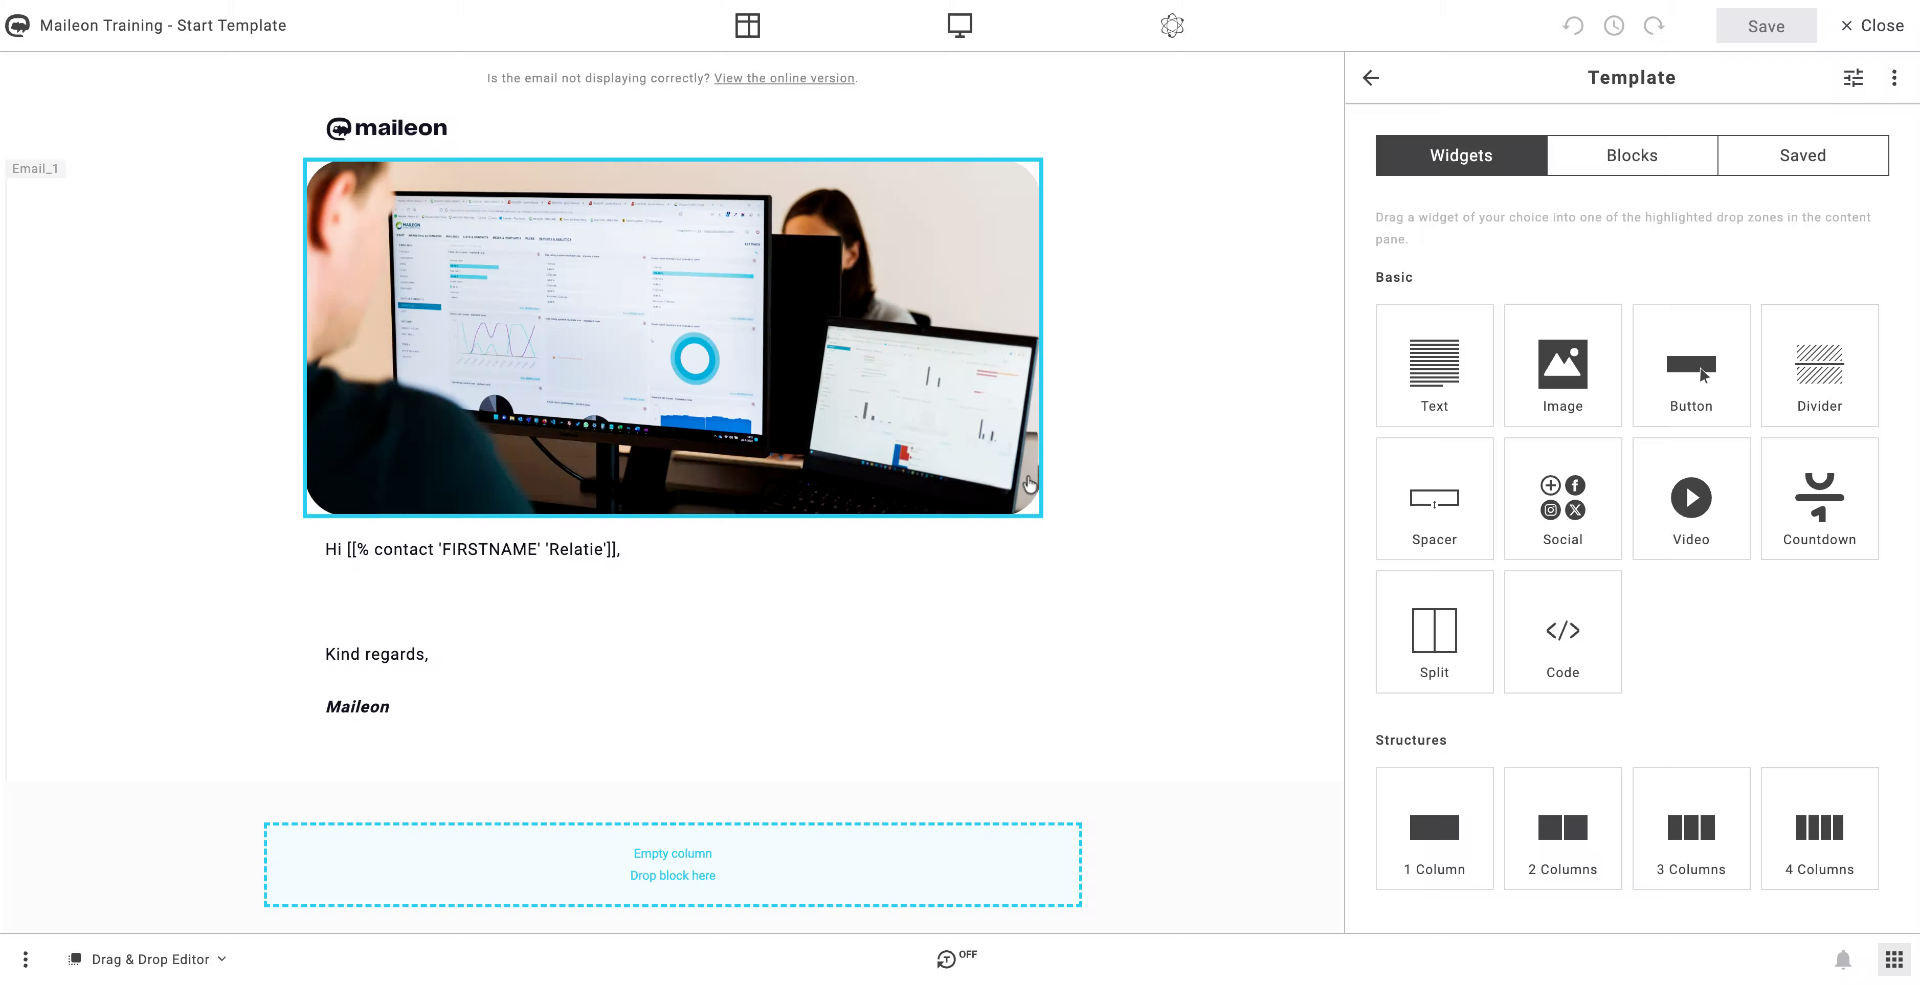The width and height of the screenshot is (1920, 985).
Task: Select the Text widget
Action: 1434,366
